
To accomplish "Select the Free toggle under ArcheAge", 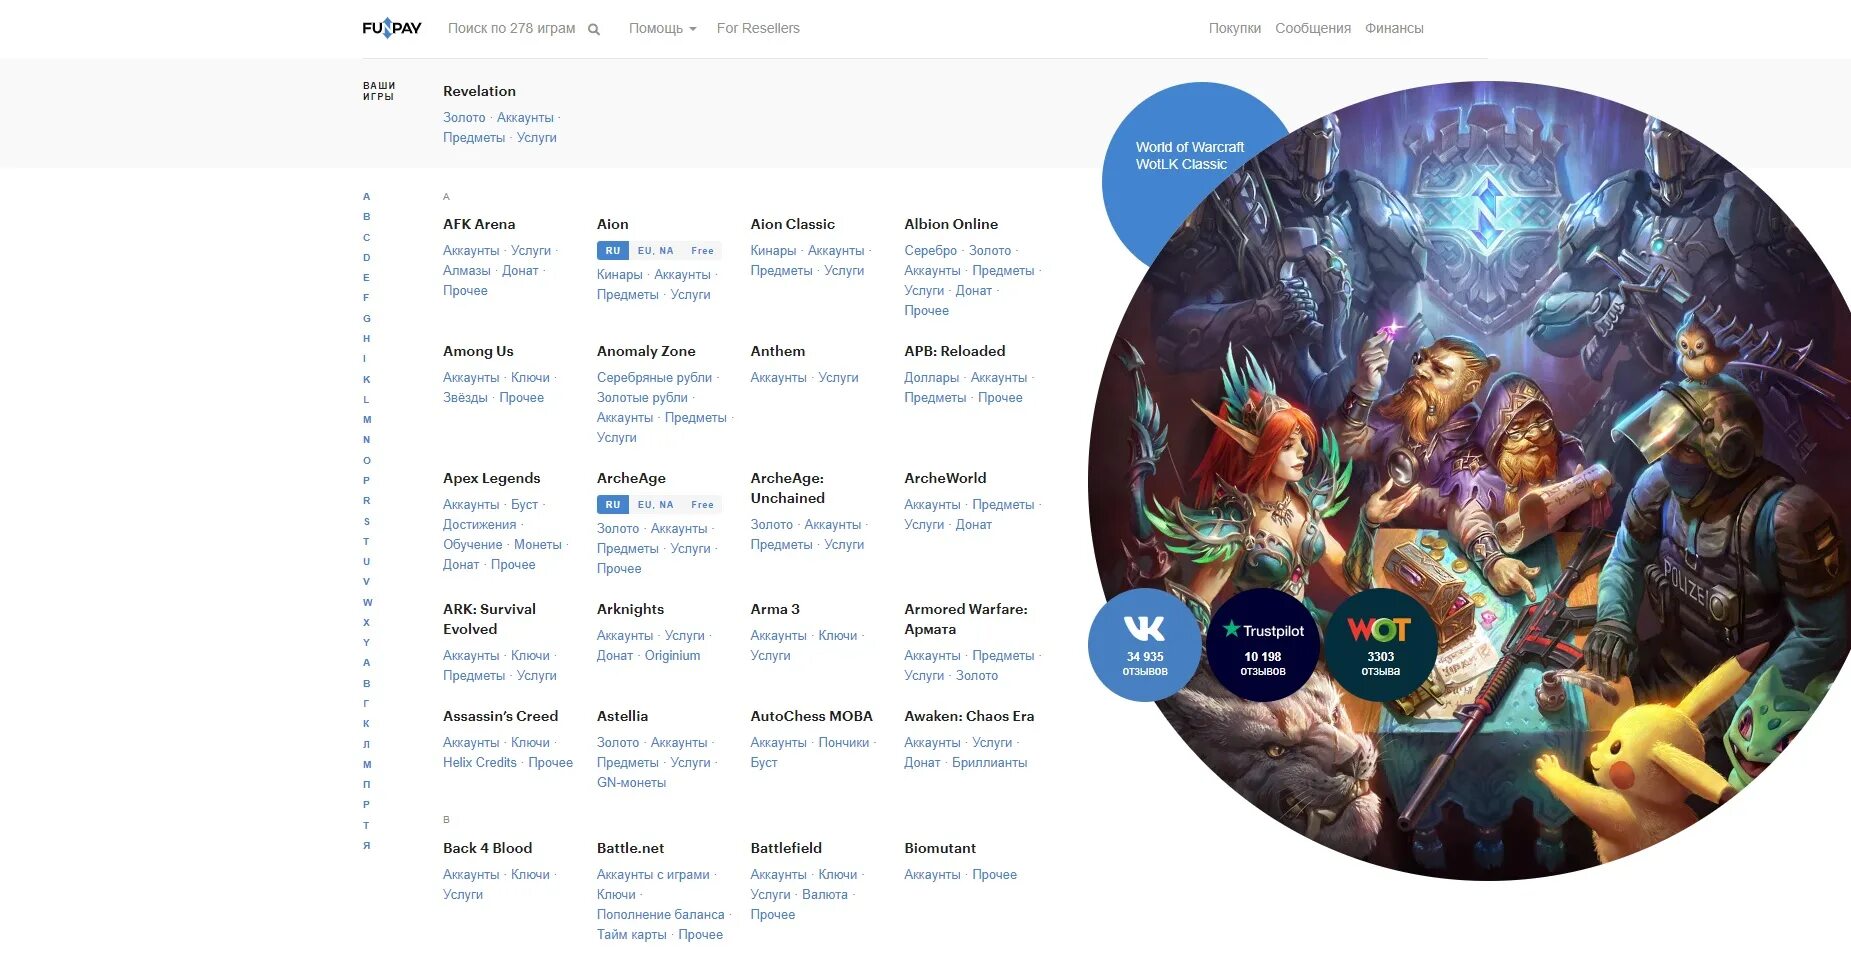I will 703,505.
